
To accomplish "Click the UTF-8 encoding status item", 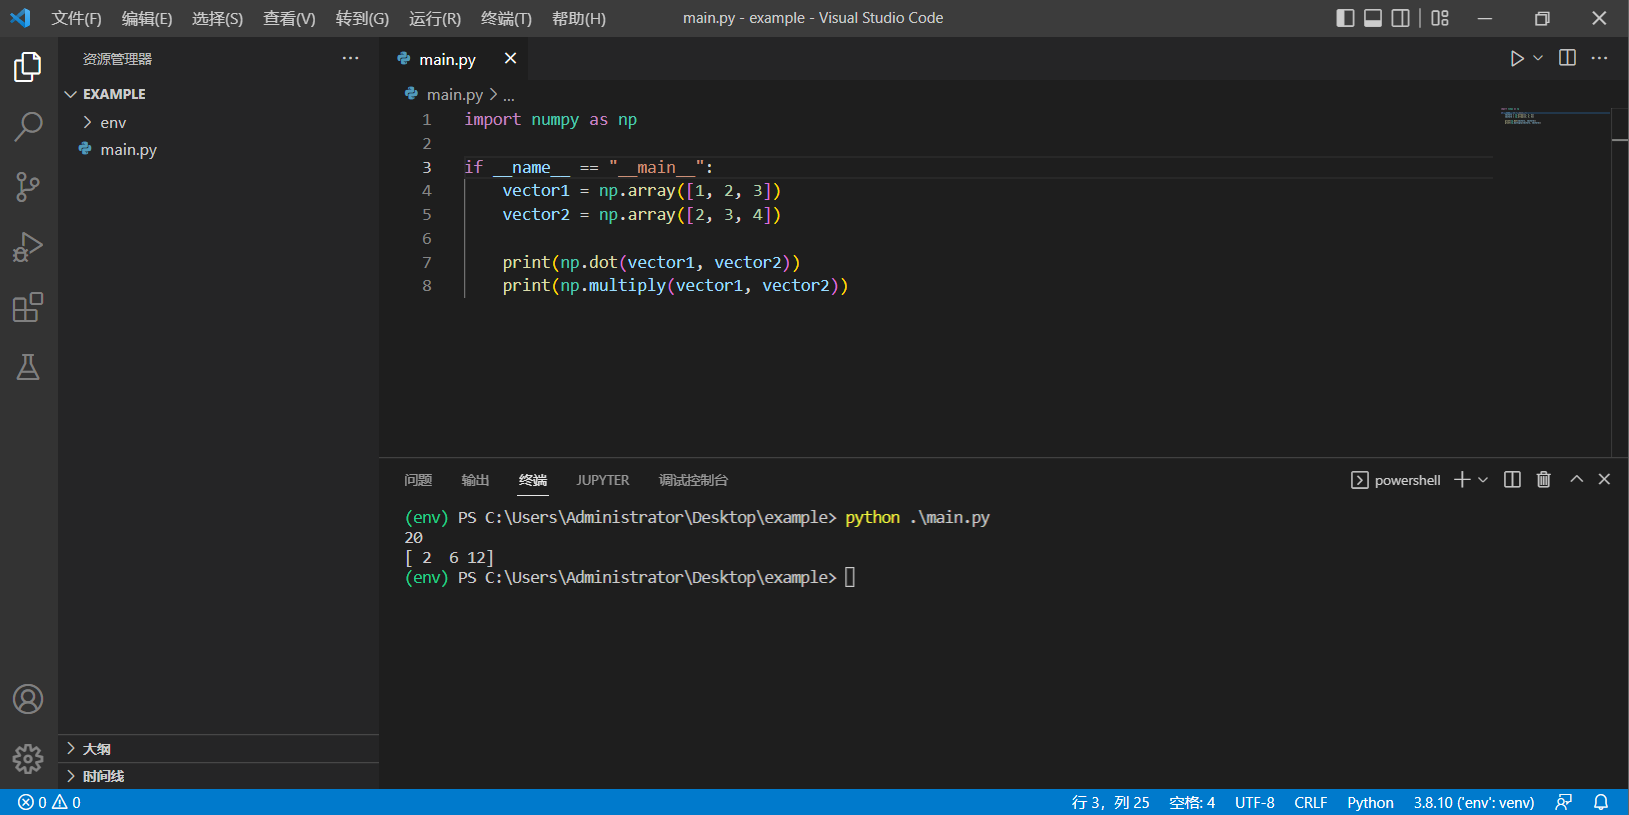I will (x=1254, y=802).
